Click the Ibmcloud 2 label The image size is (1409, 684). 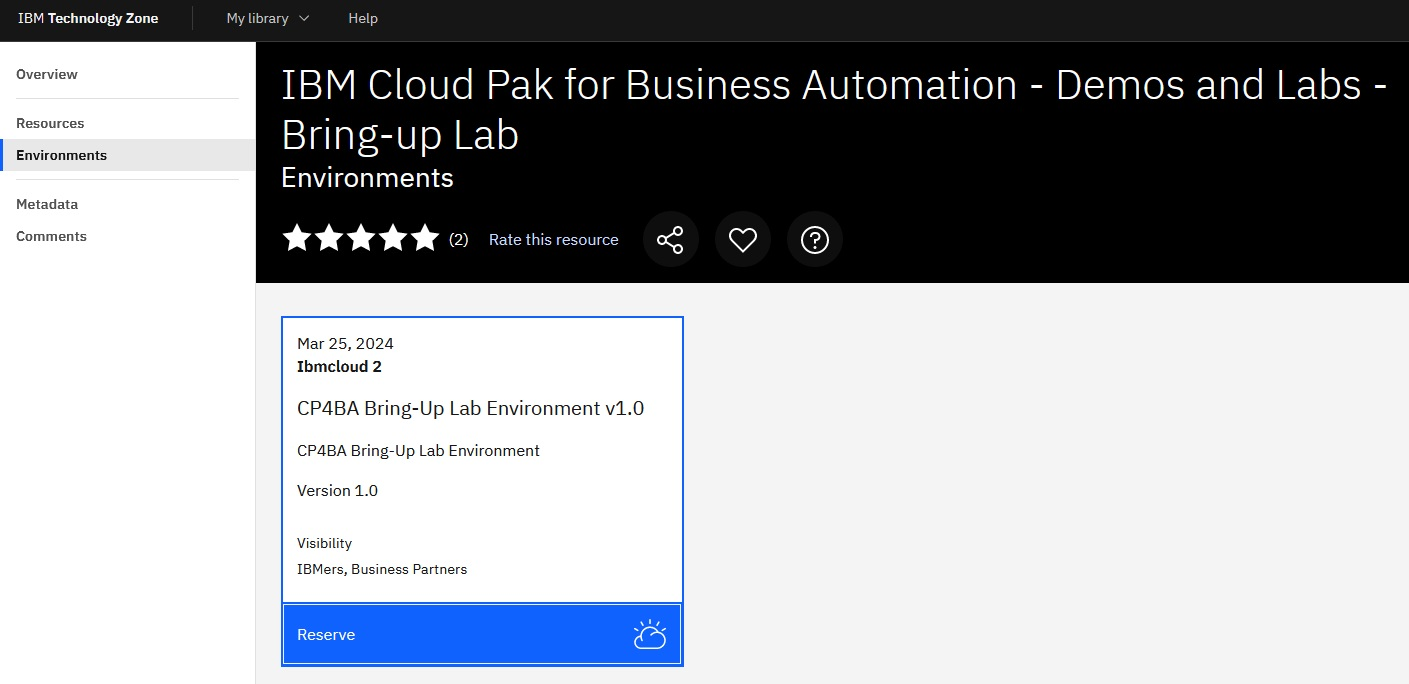click(339, 366)
